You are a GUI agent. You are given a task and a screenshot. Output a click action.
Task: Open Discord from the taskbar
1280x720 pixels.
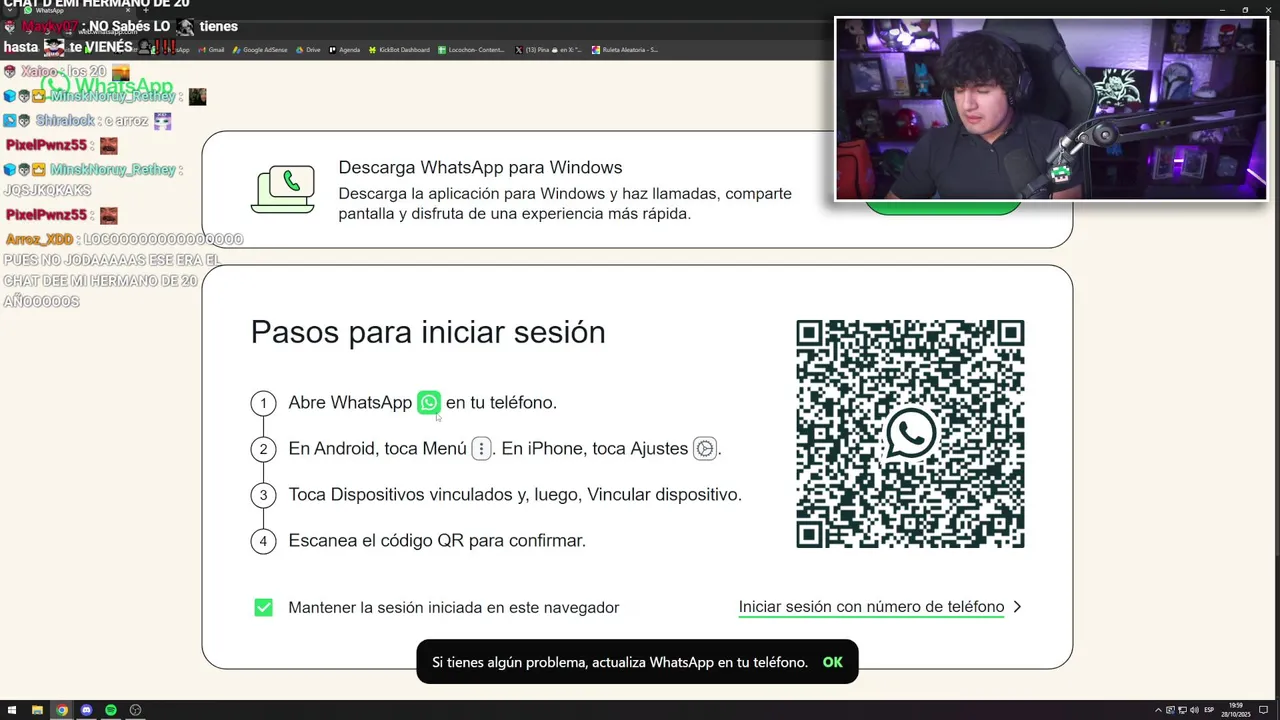86,710
